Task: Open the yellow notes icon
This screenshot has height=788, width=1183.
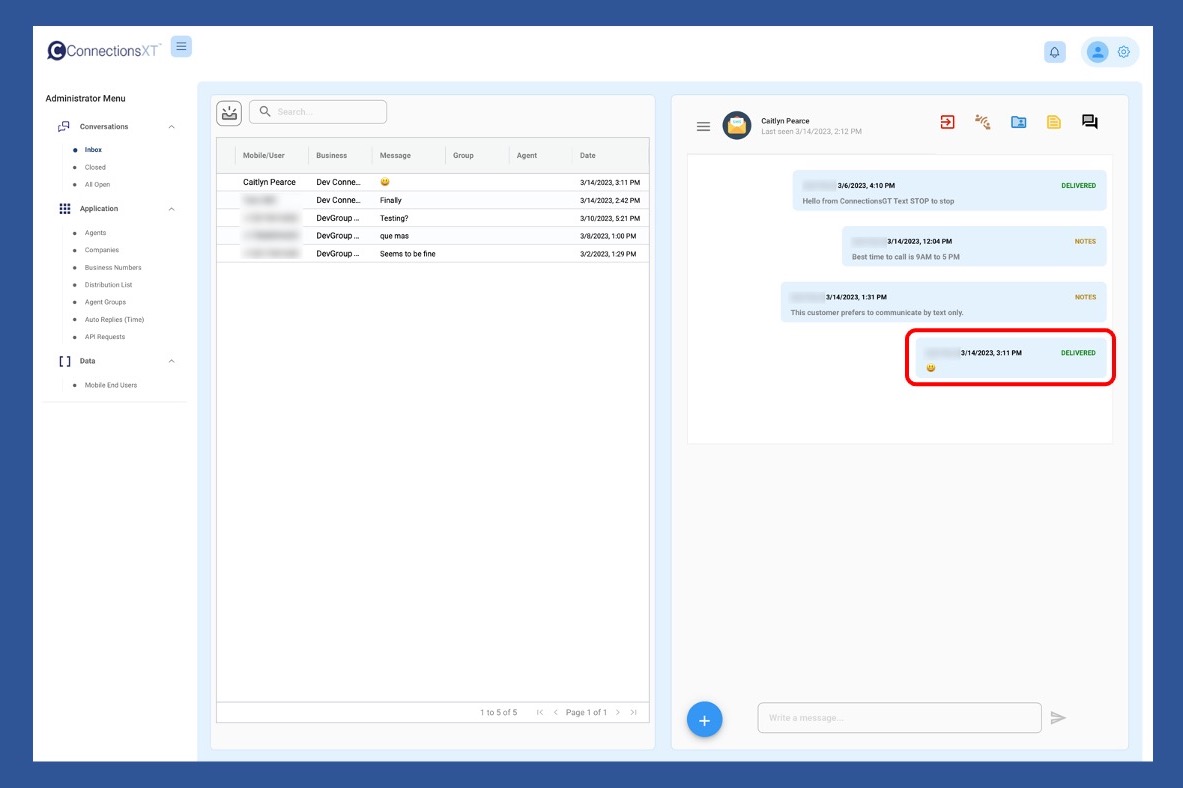Action: click(x=1053, y=122)
